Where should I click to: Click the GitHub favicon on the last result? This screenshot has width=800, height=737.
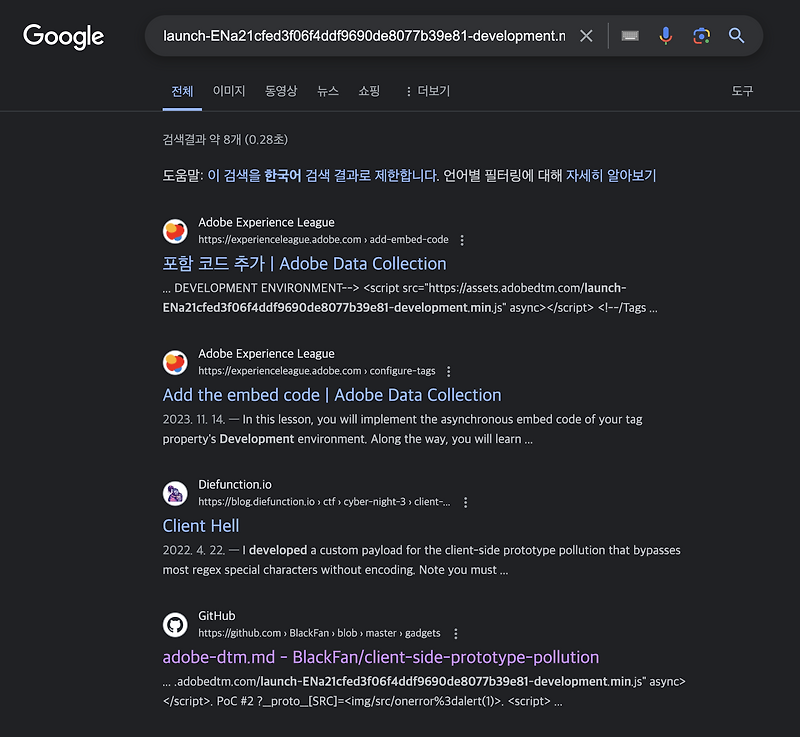point(175,624)
